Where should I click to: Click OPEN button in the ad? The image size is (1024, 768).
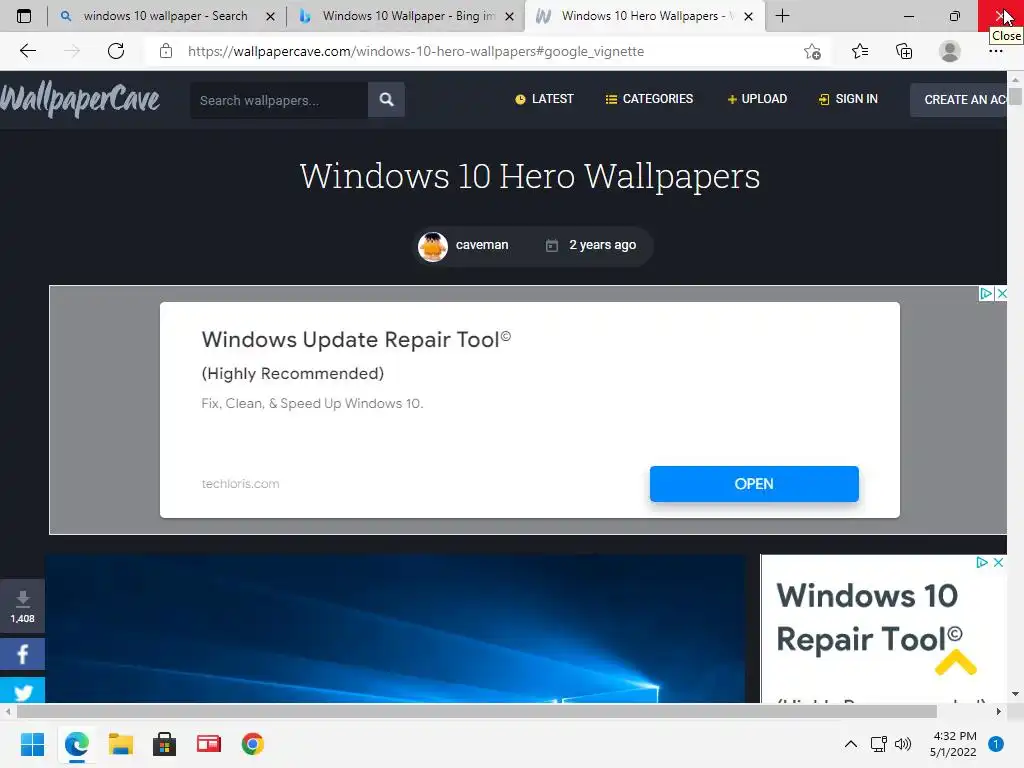click(754, 484)
